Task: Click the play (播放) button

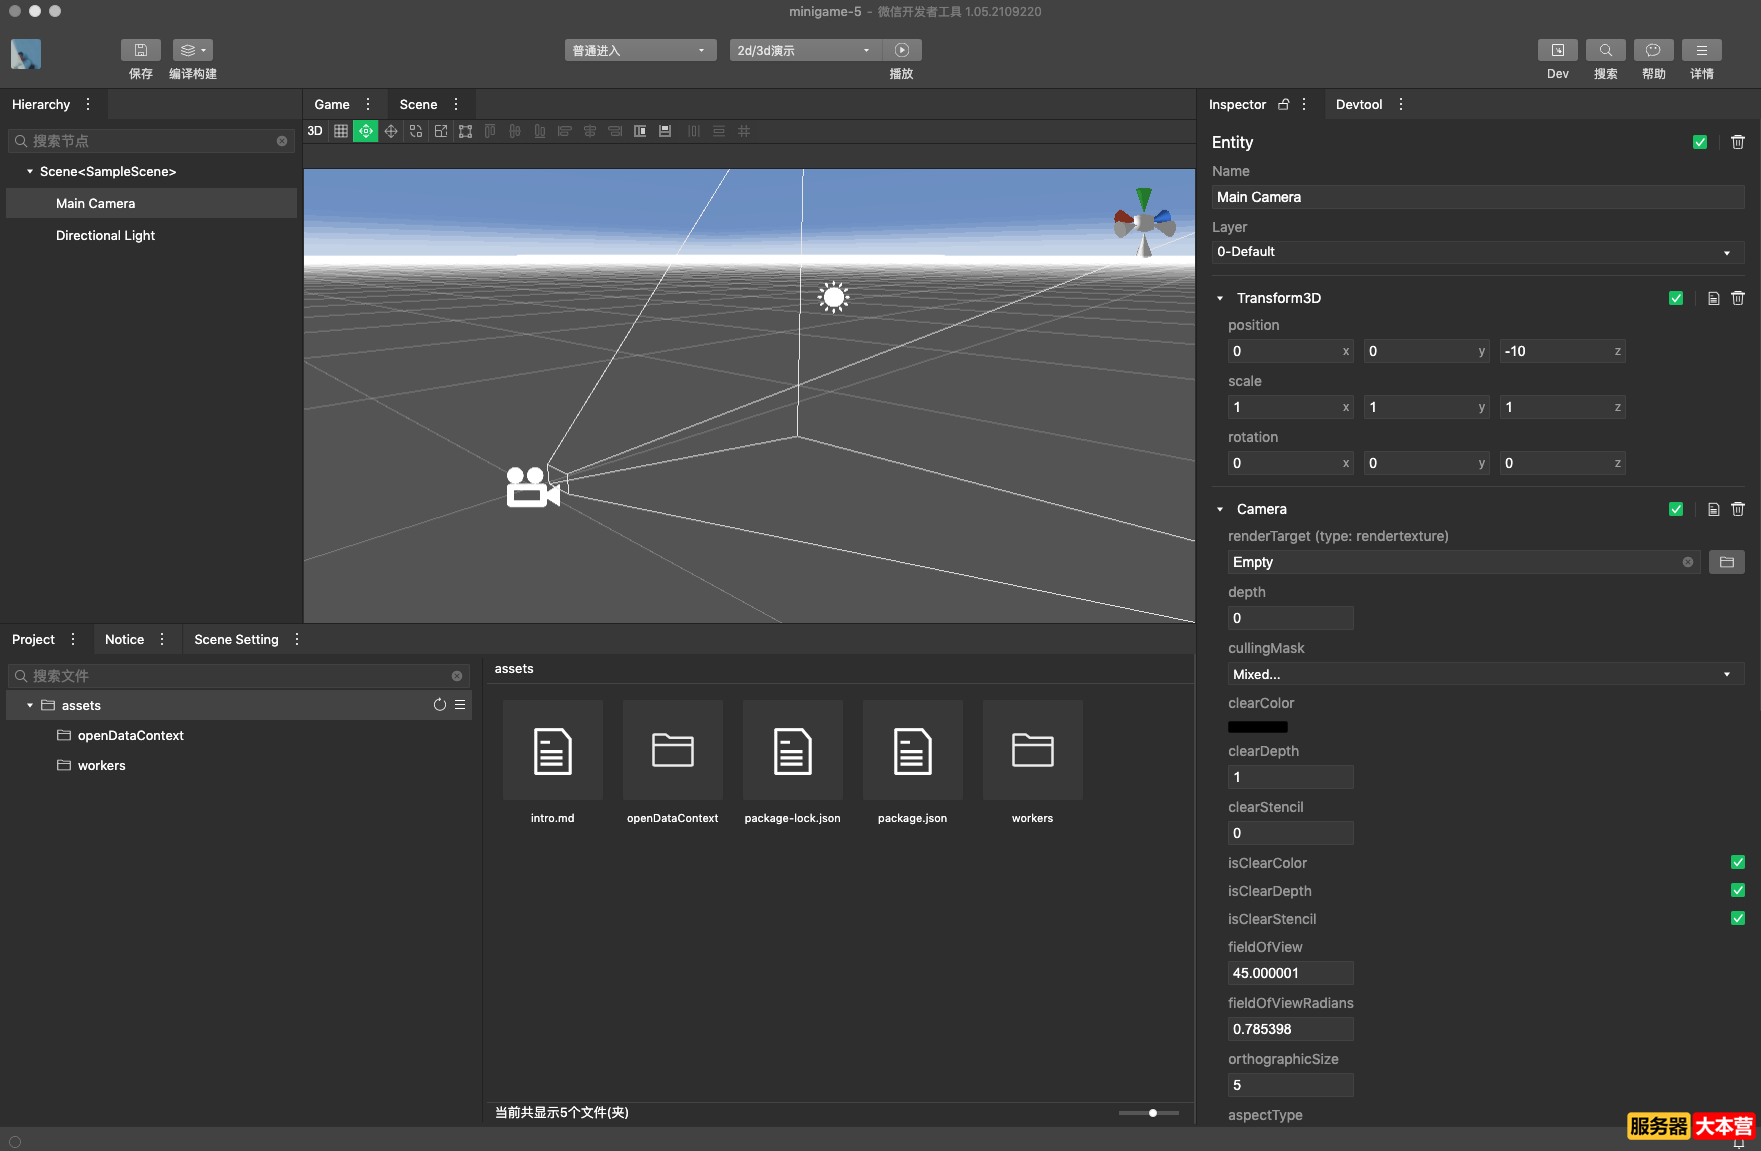Action: click(x=902, y=50)
